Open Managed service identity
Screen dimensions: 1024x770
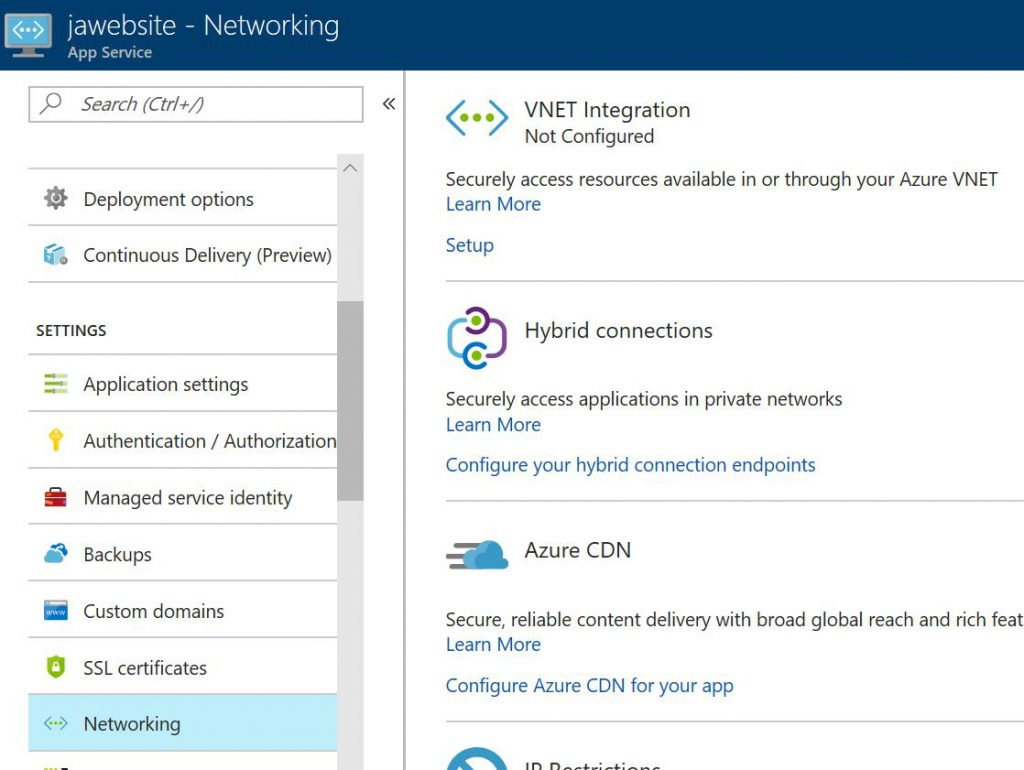tap(183, 498)
